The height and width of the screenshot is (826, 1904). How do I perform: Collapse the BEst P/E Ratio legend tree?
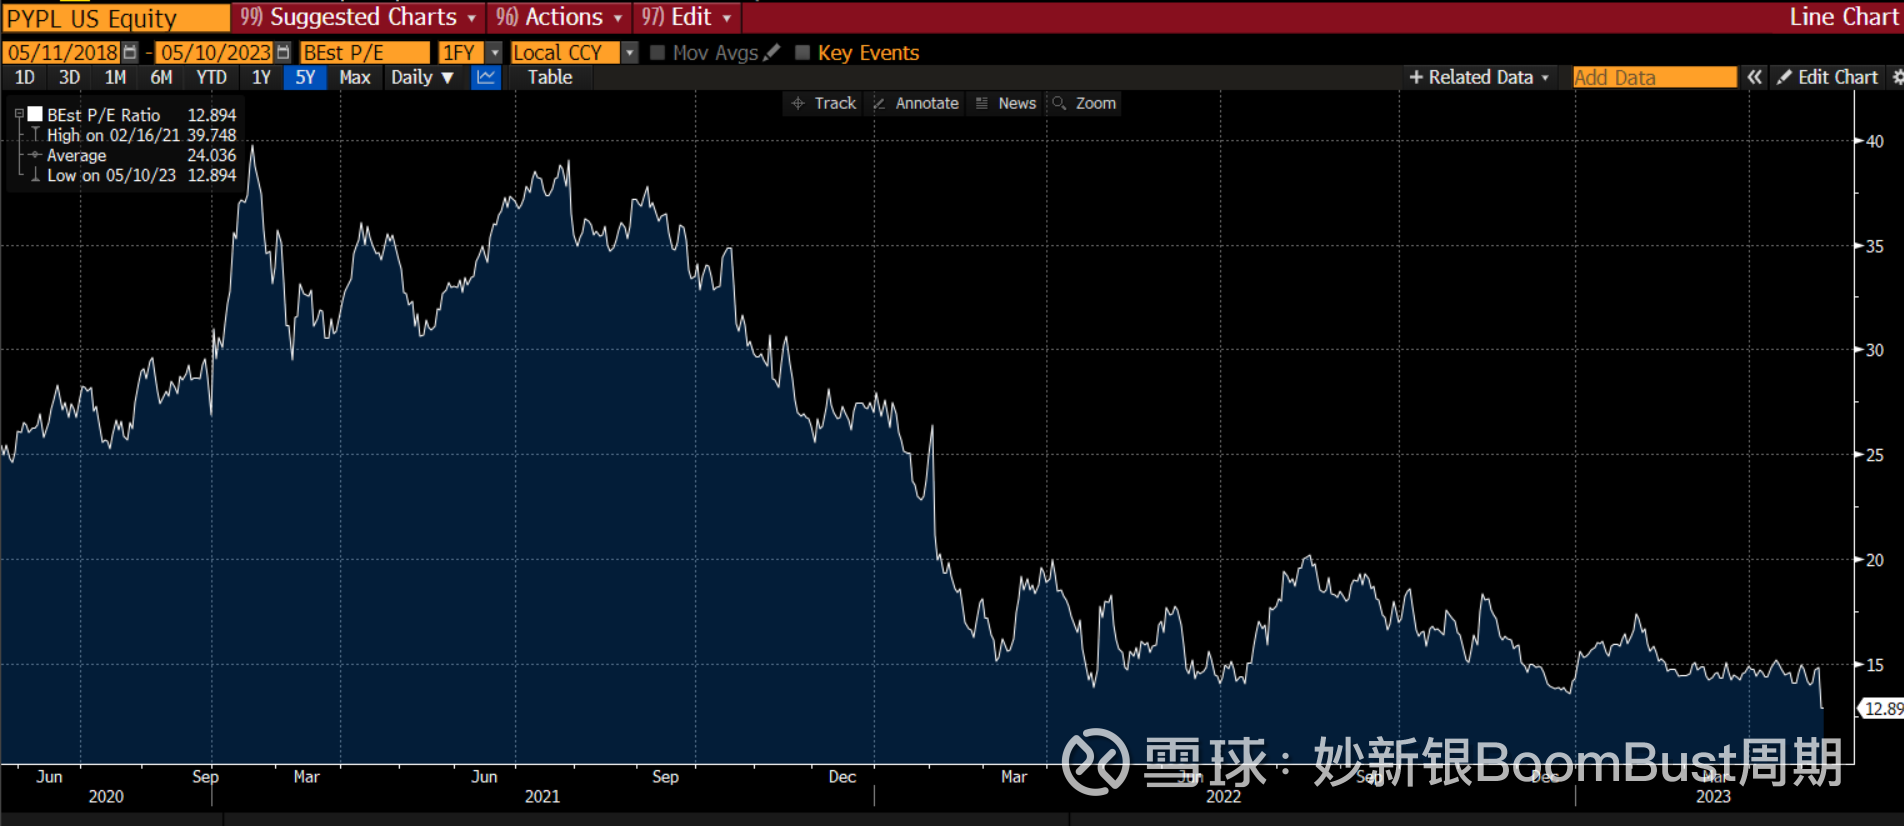coord(19,114)
